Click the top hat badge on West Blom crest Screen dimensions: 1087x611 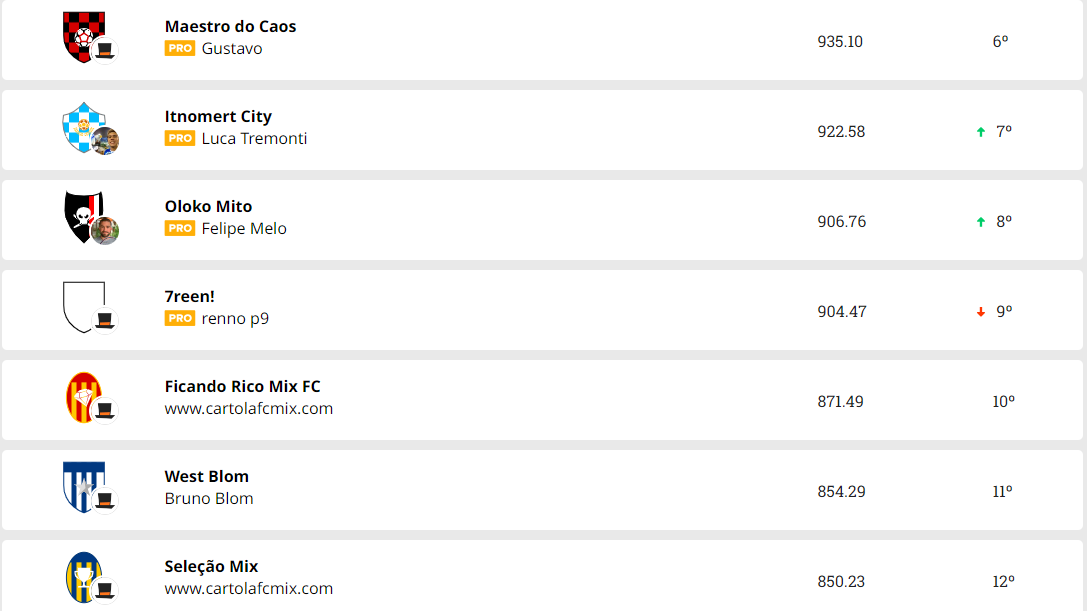(105, 501)
